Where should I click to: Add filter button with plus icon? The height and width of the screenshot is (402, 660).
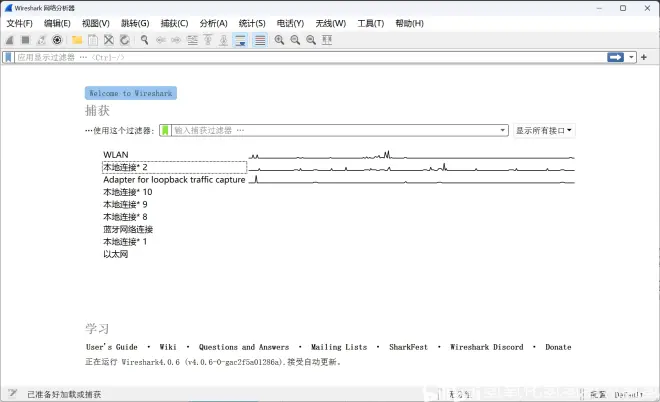644,57
